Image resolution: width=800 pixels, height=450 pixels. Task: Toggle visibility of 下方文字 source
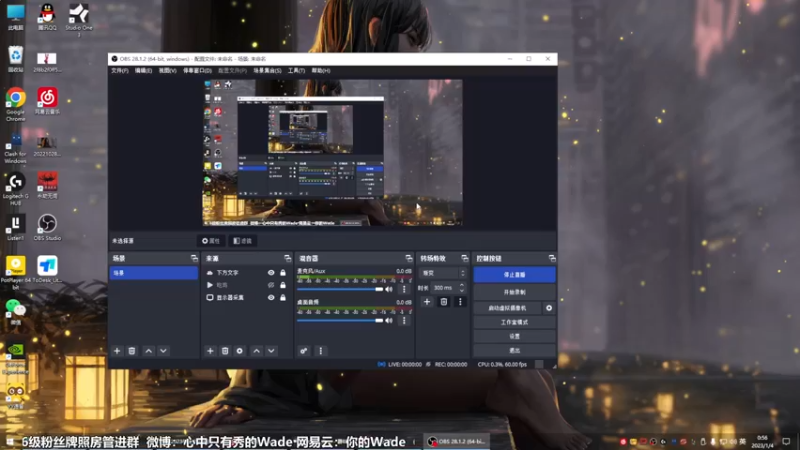[x=271, y=273]
